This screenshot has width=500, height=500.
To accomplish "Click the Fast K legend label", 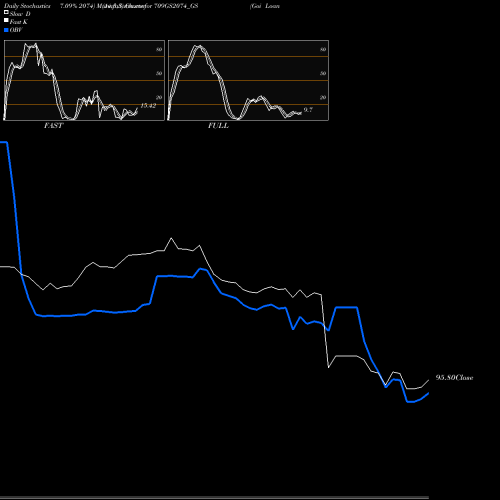I will (x=19, y=22).
